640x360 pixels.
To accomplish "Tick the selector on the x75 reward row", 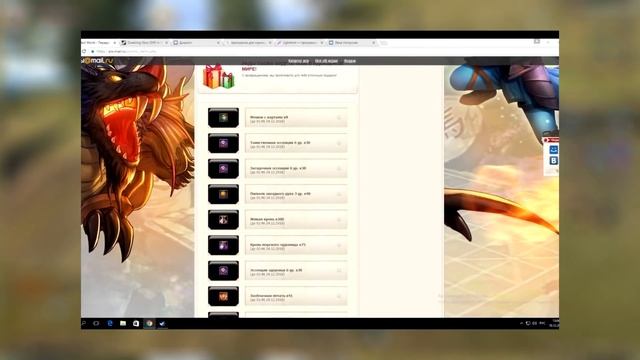I will point(338,246).
